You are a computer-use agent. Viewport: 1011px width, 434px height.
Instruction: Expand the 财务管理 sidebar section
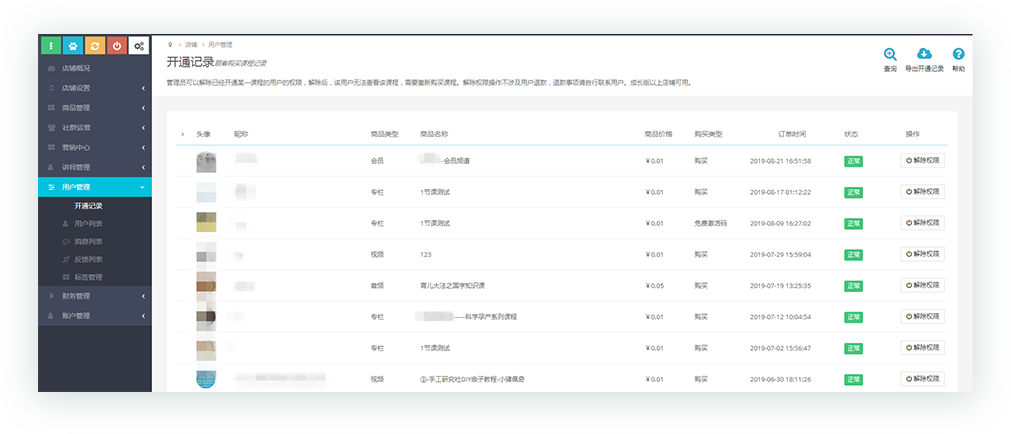tap(95, 296)
